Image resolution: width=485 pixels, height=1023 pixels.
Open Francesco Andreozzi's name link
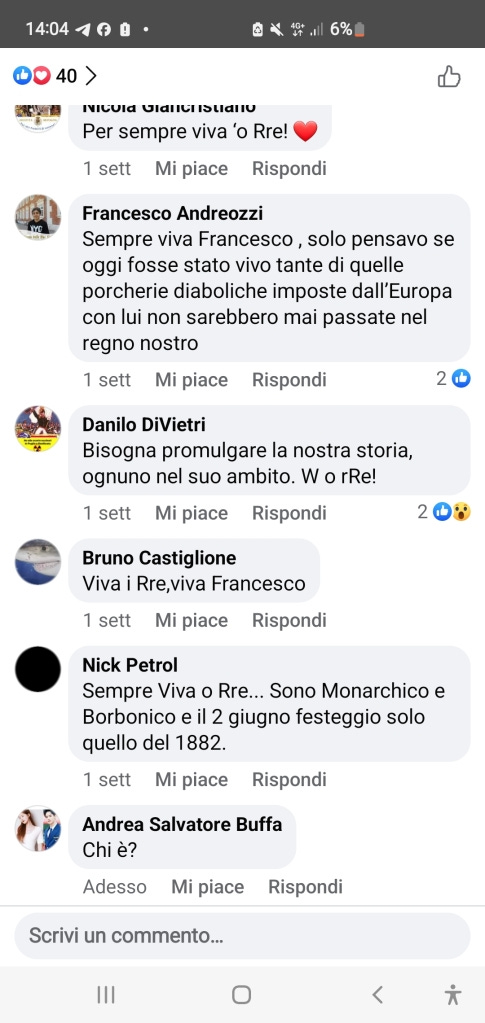[173, 213]
